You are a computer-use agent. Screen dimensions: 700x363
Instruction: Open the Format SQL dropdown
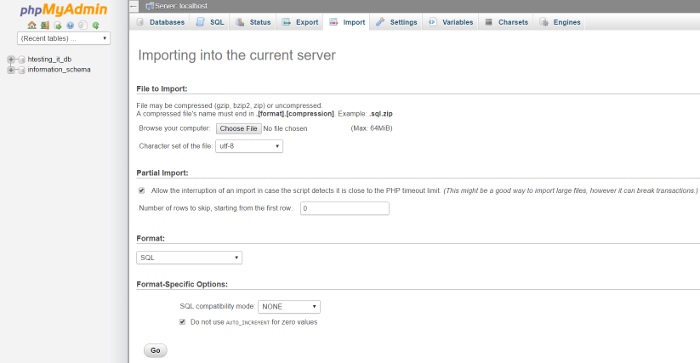pyautogui.click(x=189, y=258)
